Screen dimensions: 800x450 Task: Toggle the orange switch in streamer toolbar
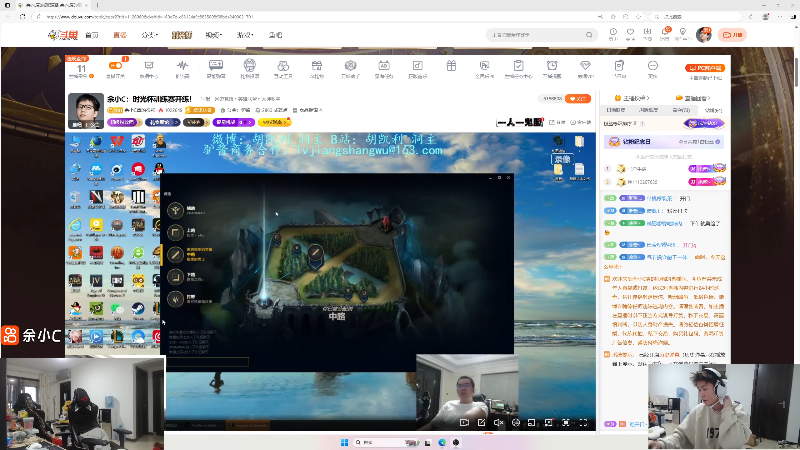click(x=115, y=65)
